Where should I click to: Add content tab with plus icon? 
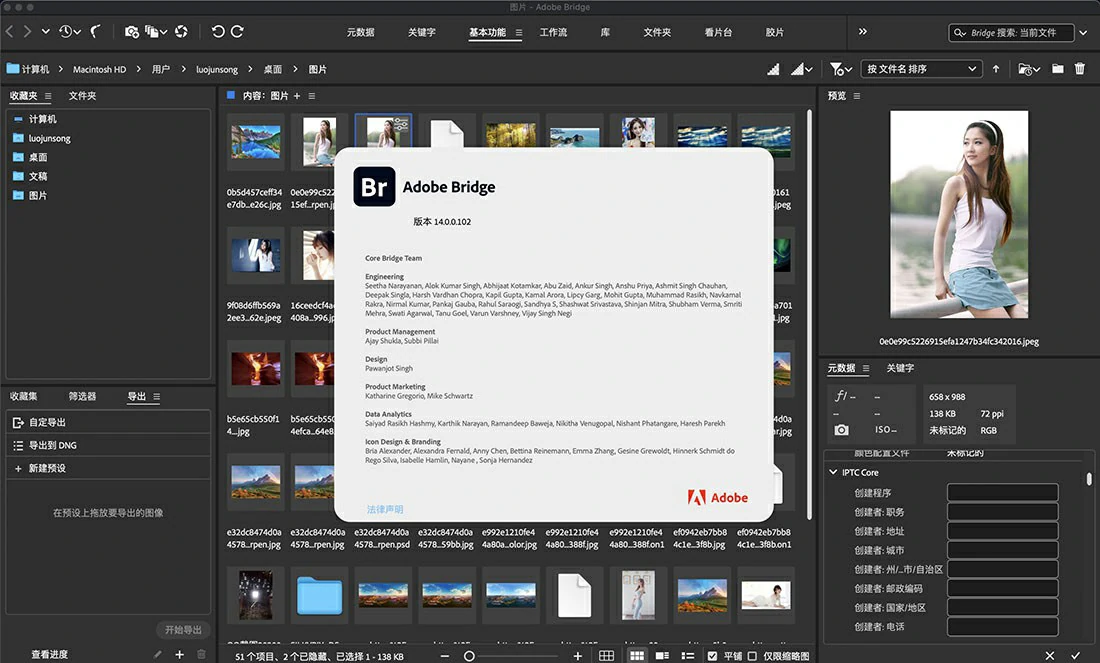(x=297, y=96)
